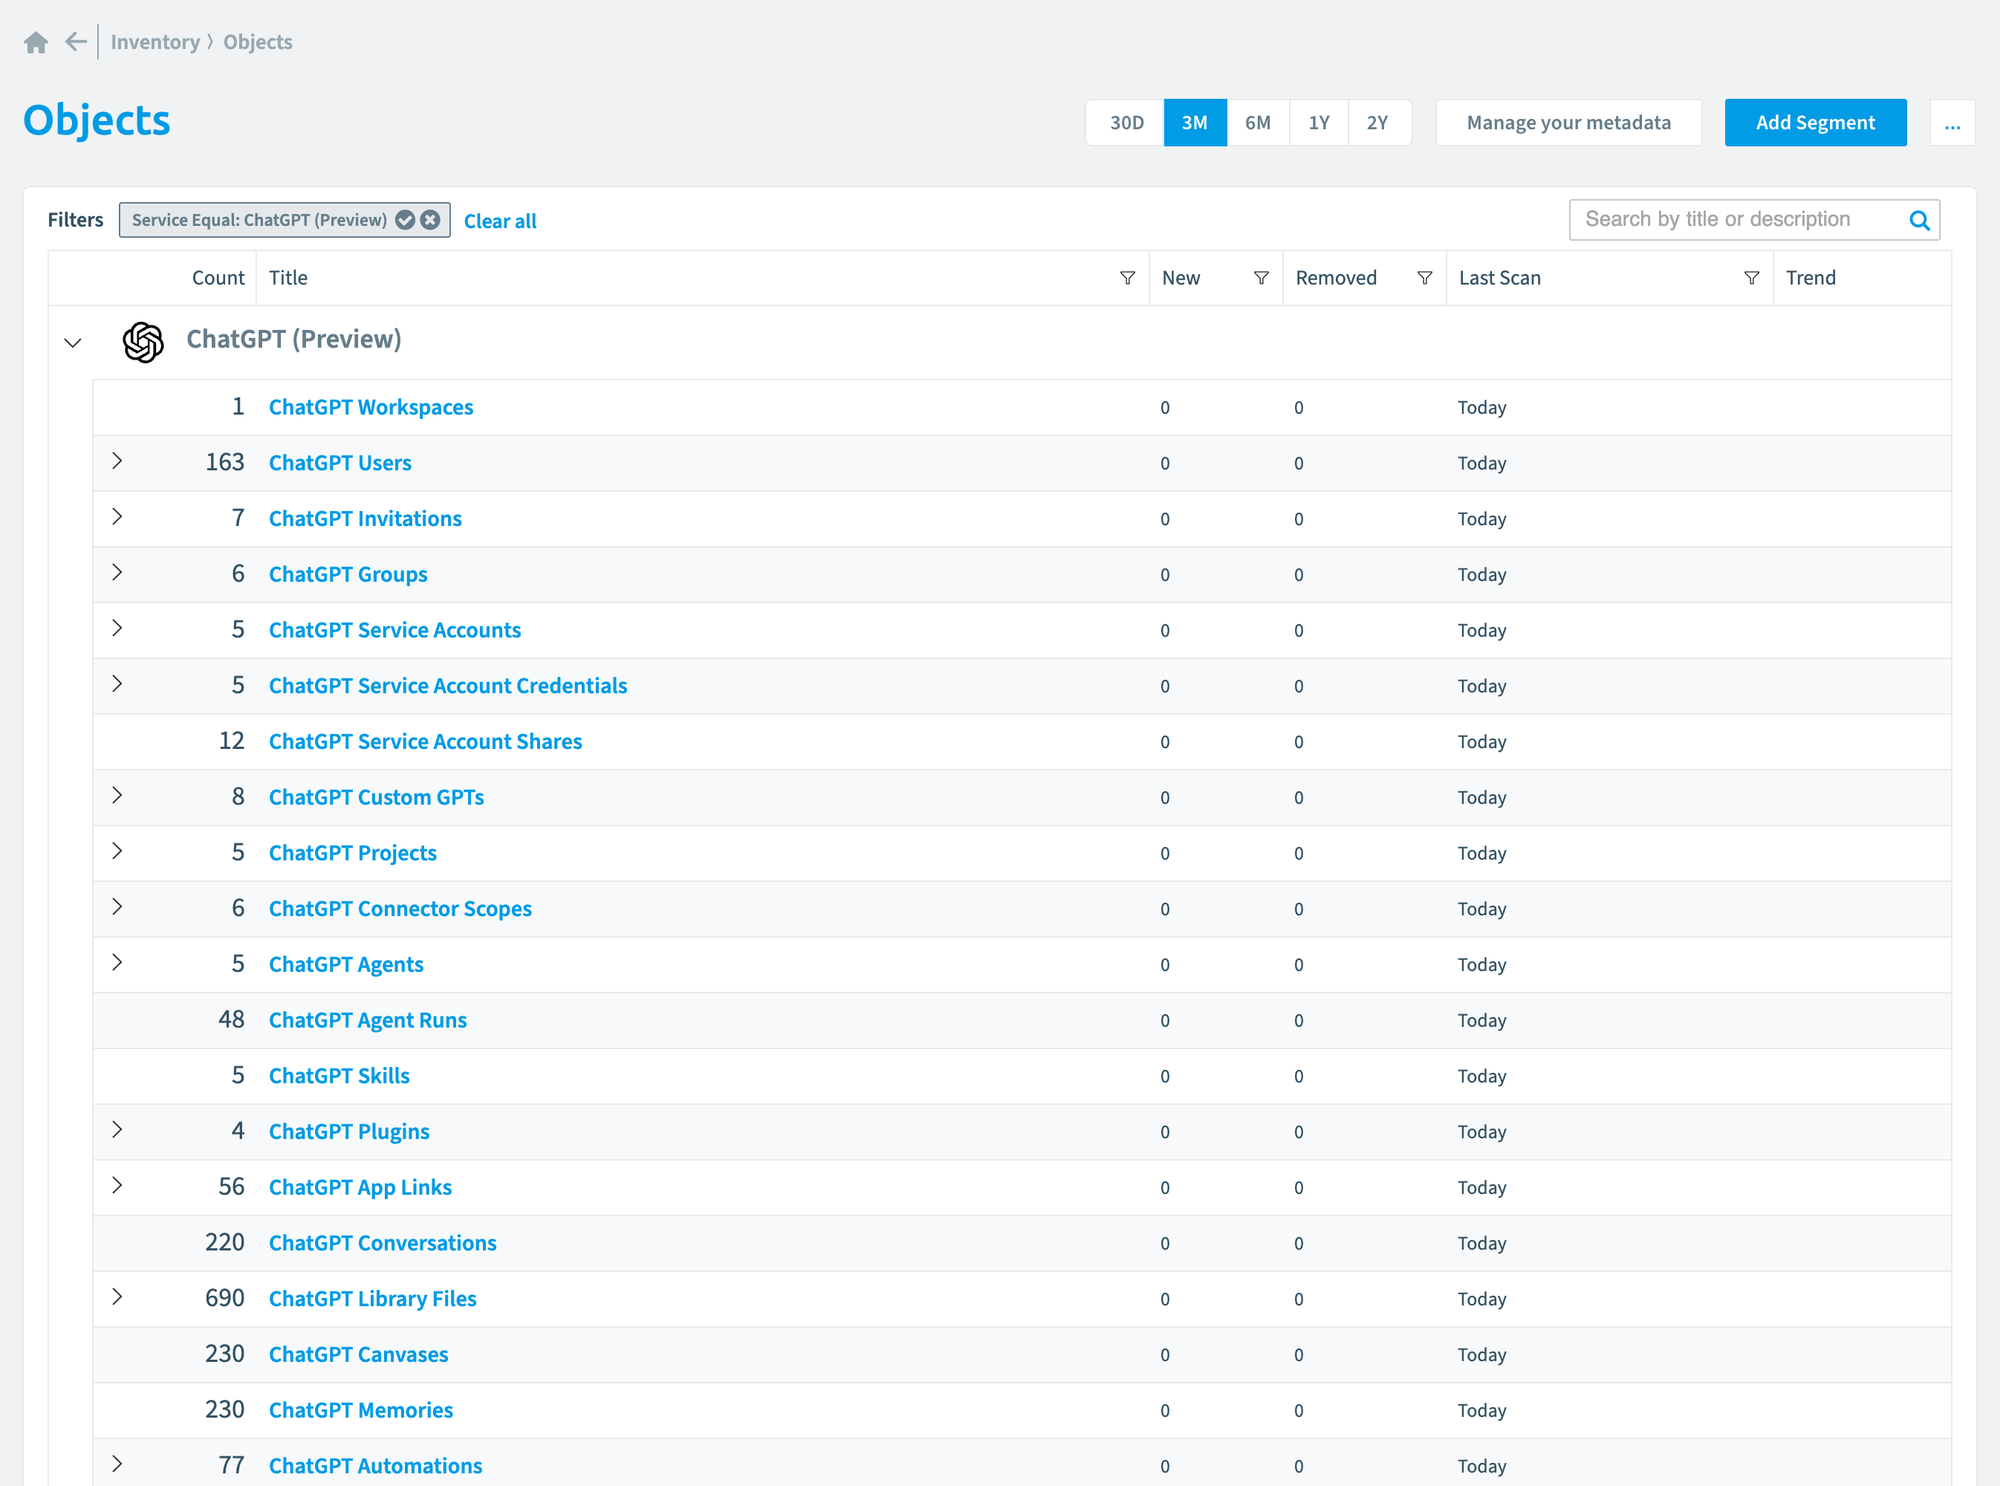Click the search magnifier icon
The width and height of the screenshot is (2000, 1486).
coord(1919,220)
